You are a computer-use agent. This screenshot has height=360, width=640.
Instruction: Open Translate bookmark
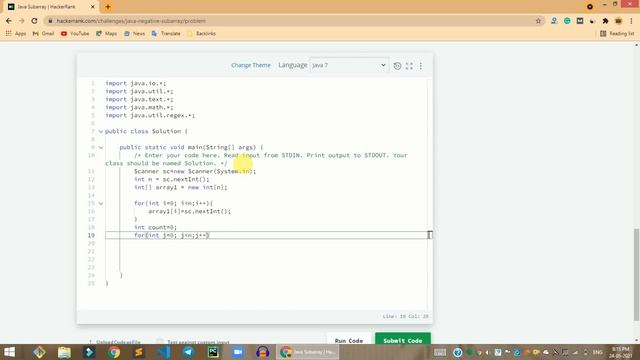166,33
